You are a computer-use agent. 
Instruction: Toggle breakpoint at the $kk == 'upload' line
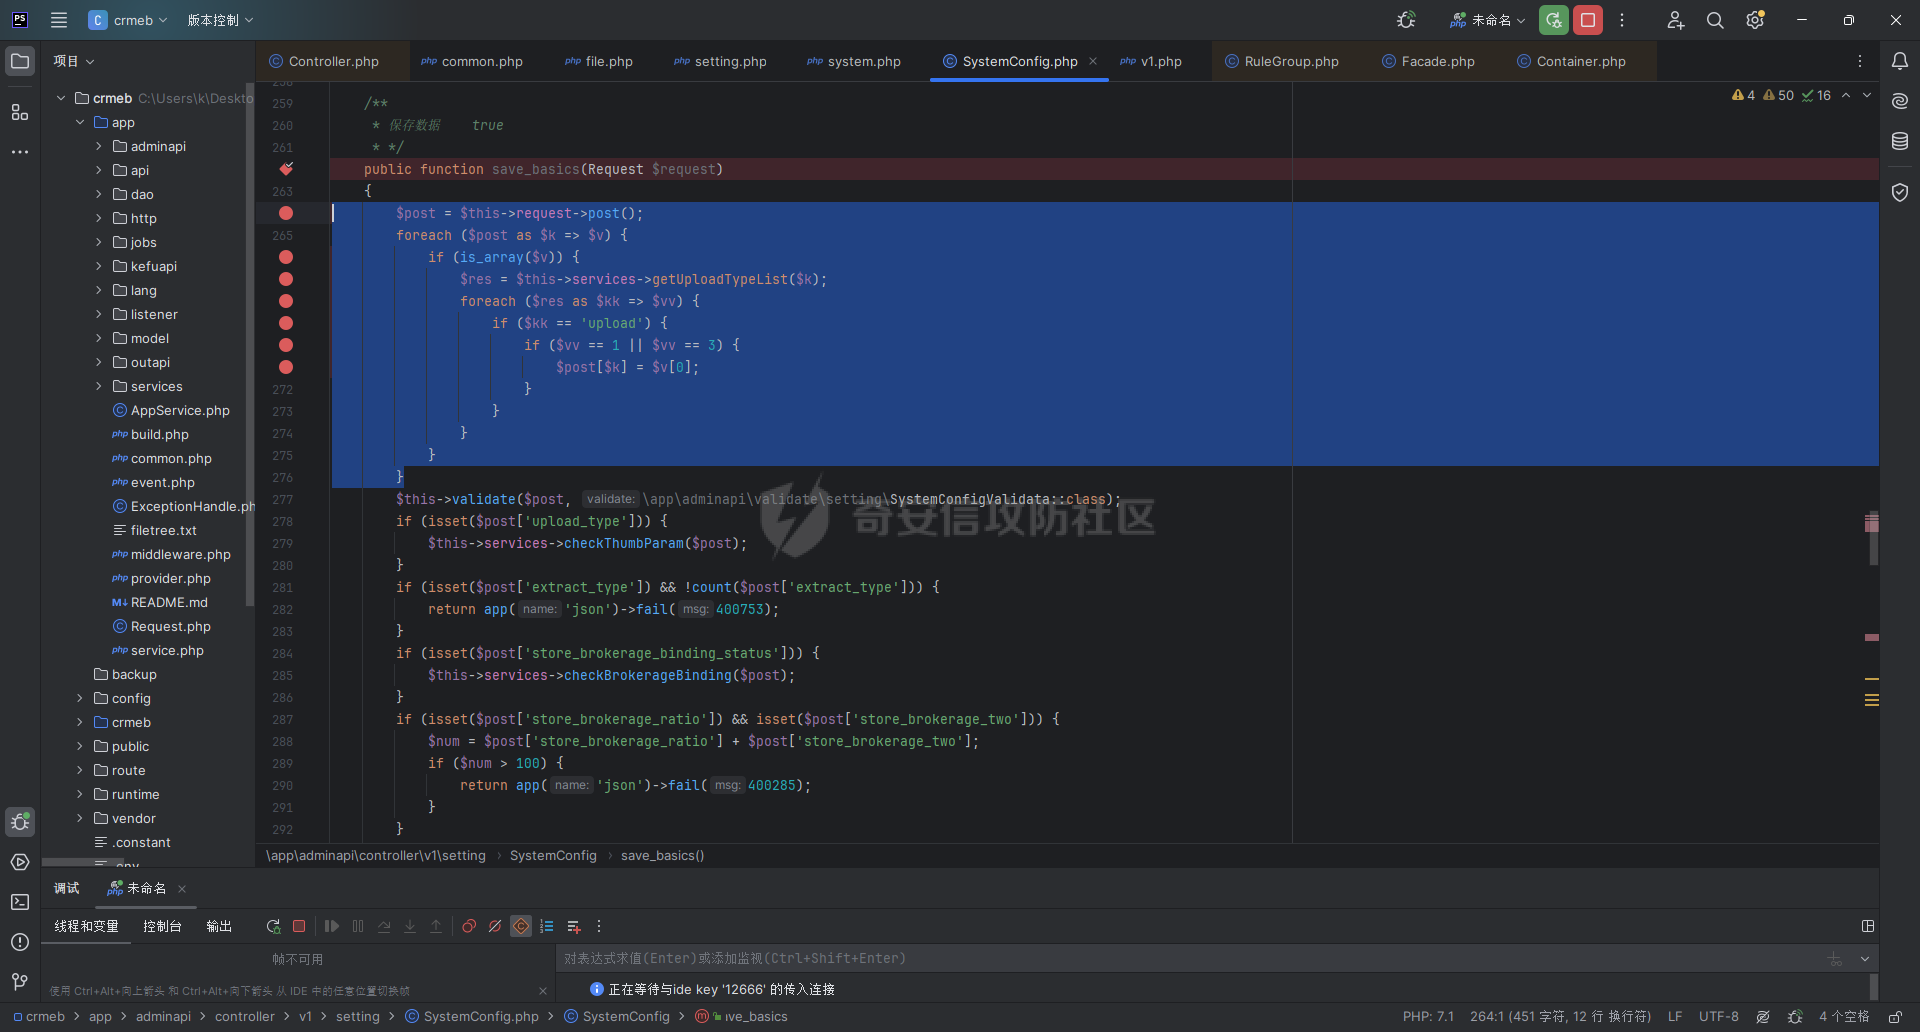pyautogui.click(x=286, y=323)
